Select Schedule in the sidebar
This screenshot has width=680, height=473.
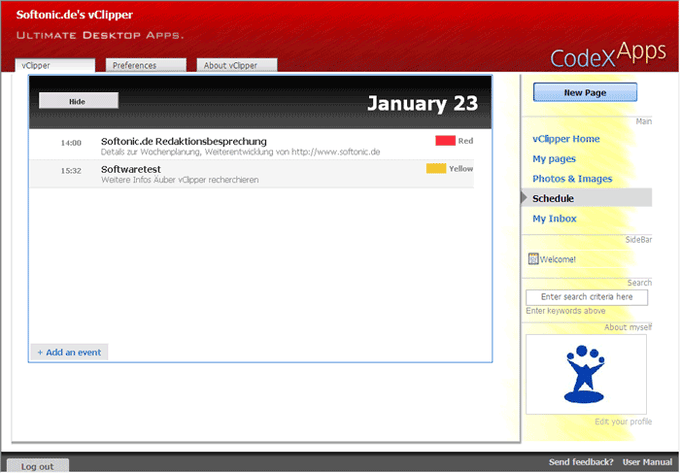(587, 198)
